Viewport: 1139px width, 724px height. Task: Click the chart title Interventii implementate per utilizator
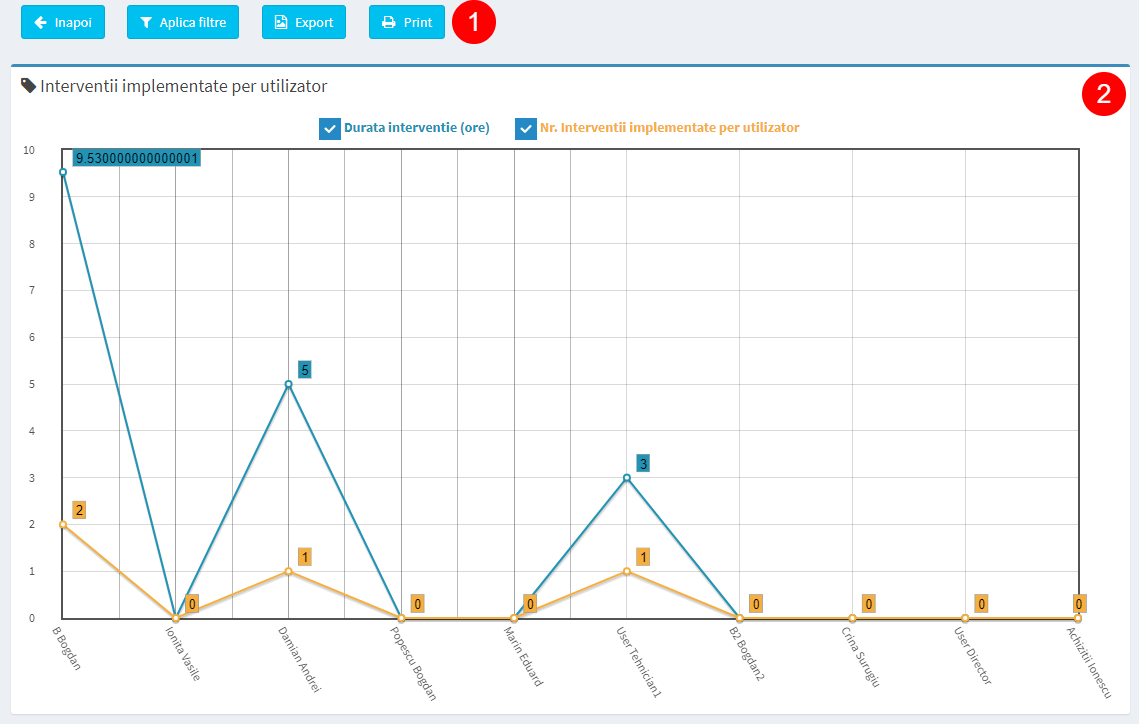coord(184,86)
